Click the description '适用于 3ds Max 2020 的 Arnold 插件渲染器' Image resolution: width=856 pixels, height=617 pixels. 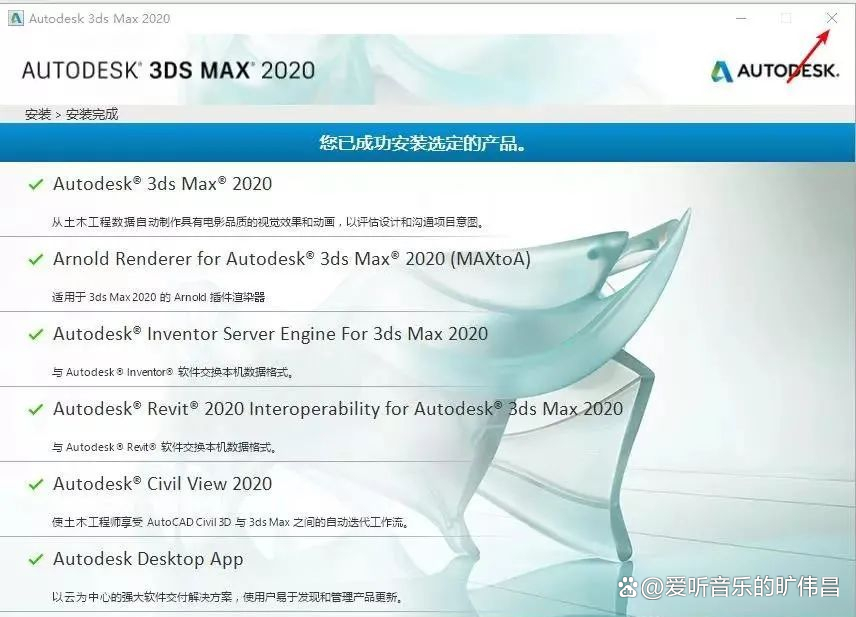click(x=158, y=297)
